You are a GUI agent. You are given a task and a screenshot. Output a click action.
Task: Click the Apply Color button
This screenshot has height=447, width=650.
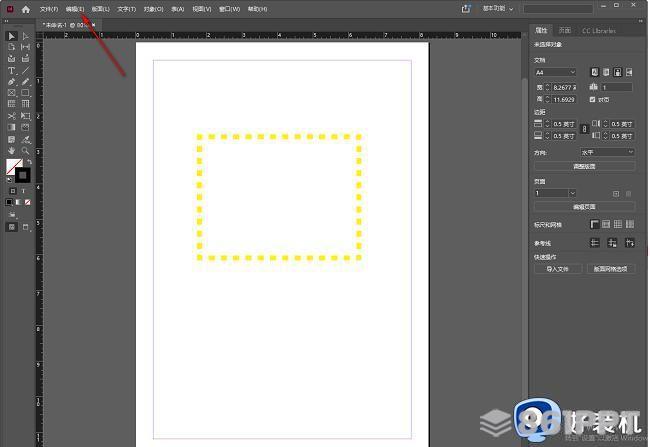coord(9,202)
